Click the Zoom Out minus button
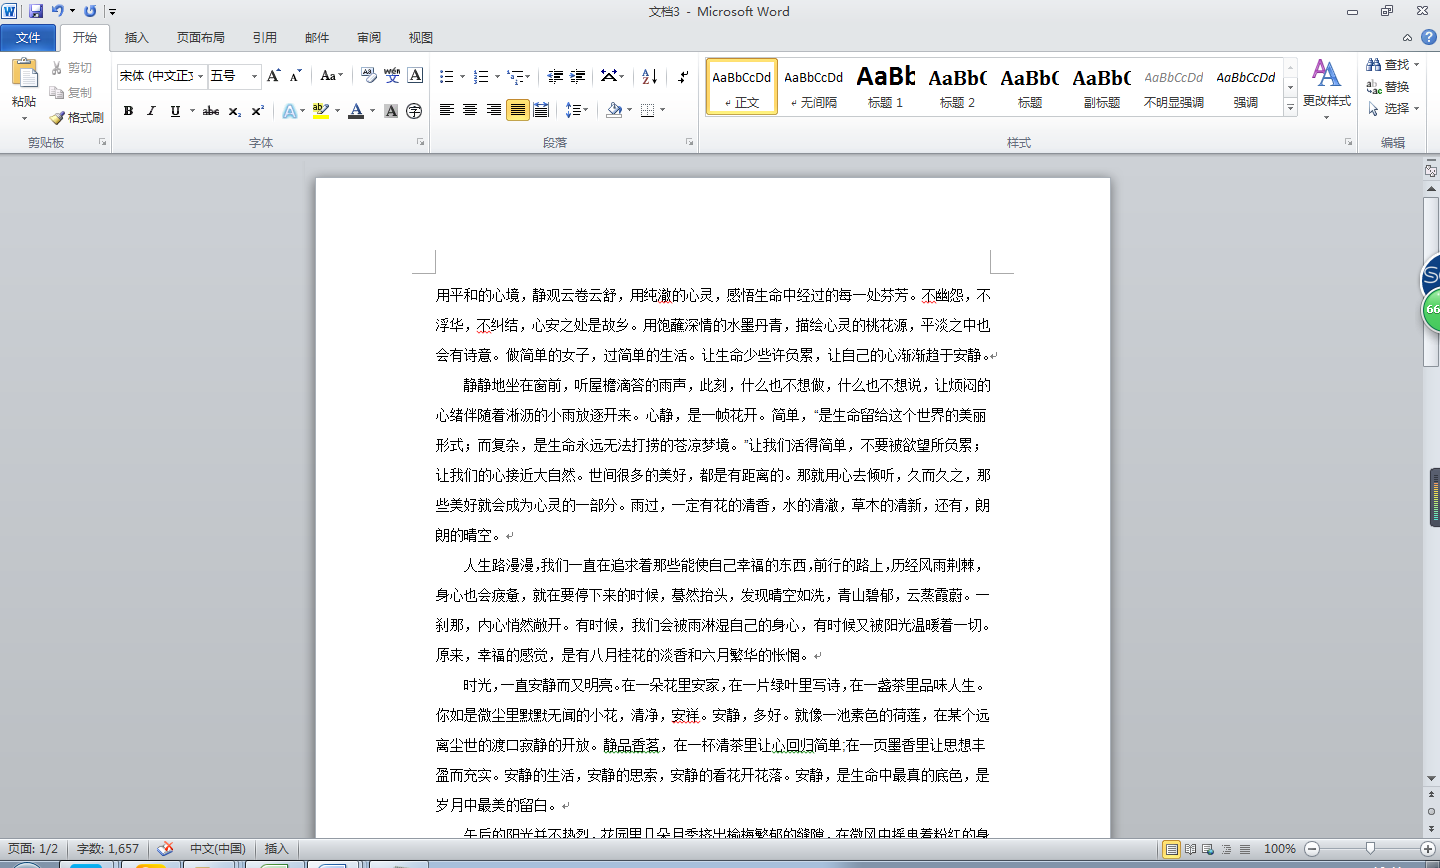Image resolution: width=1440 pixels, height=868 pixels. [x=1312, y=848]
